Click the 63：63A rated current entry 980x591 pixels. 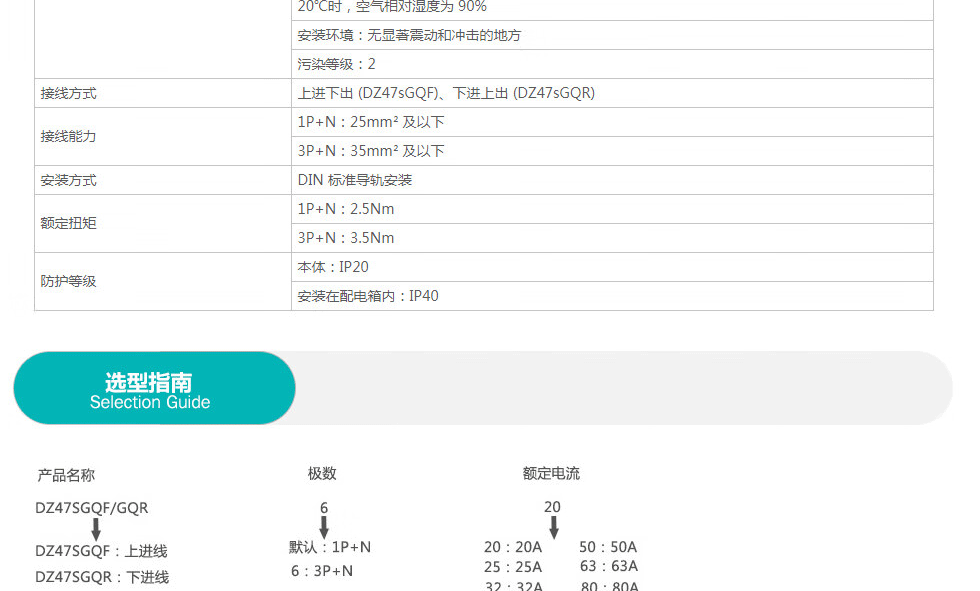[x=608, y=566]
